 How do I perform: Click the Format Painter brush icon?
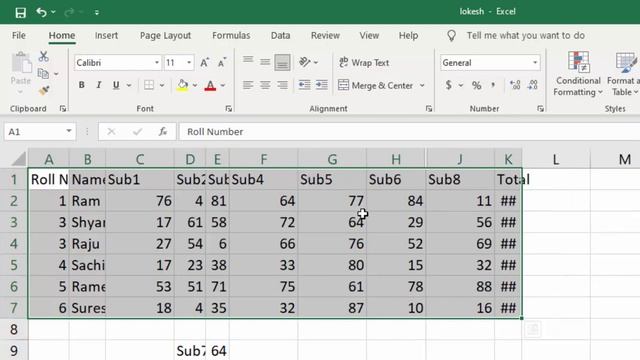(44, 90)
